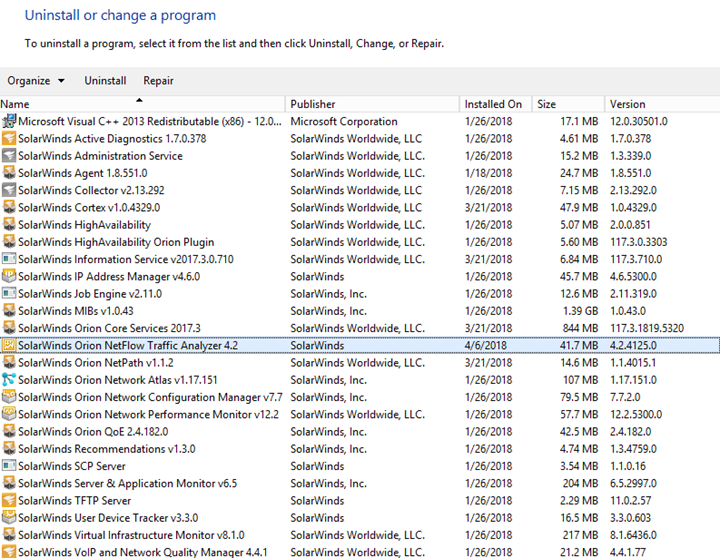Click the Server & Application Monitor v6.5 icon

(9, 483)
